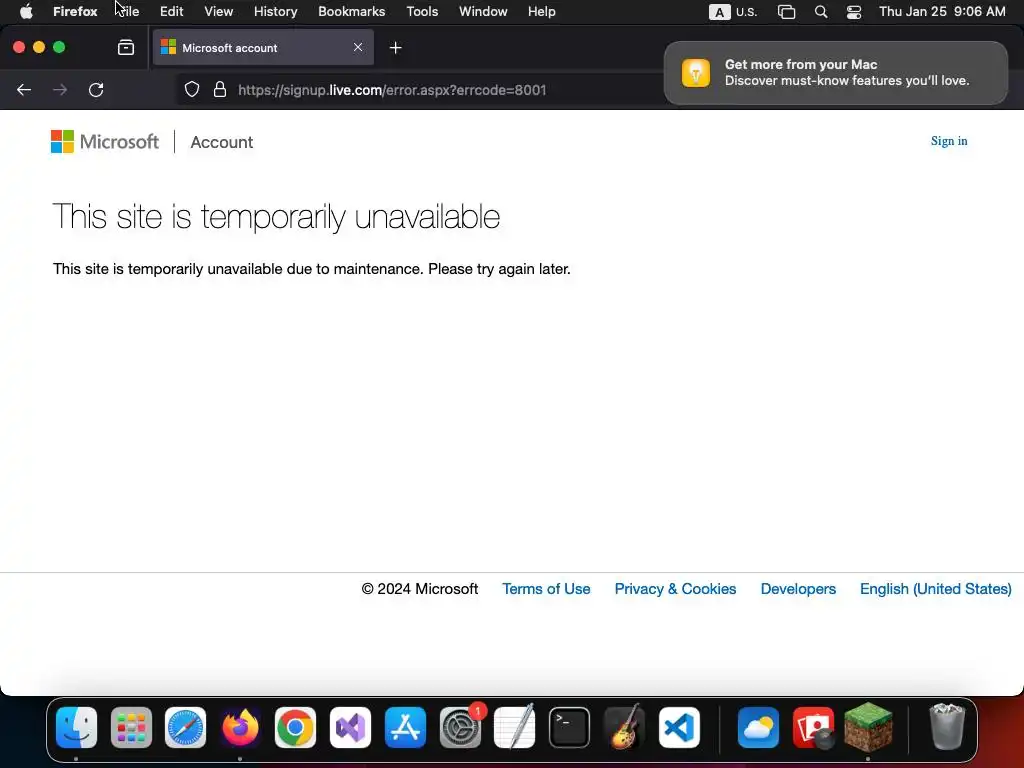Open the Bookmarks menu
This screenshot has width=1024, height=768.
pos(351,12)
